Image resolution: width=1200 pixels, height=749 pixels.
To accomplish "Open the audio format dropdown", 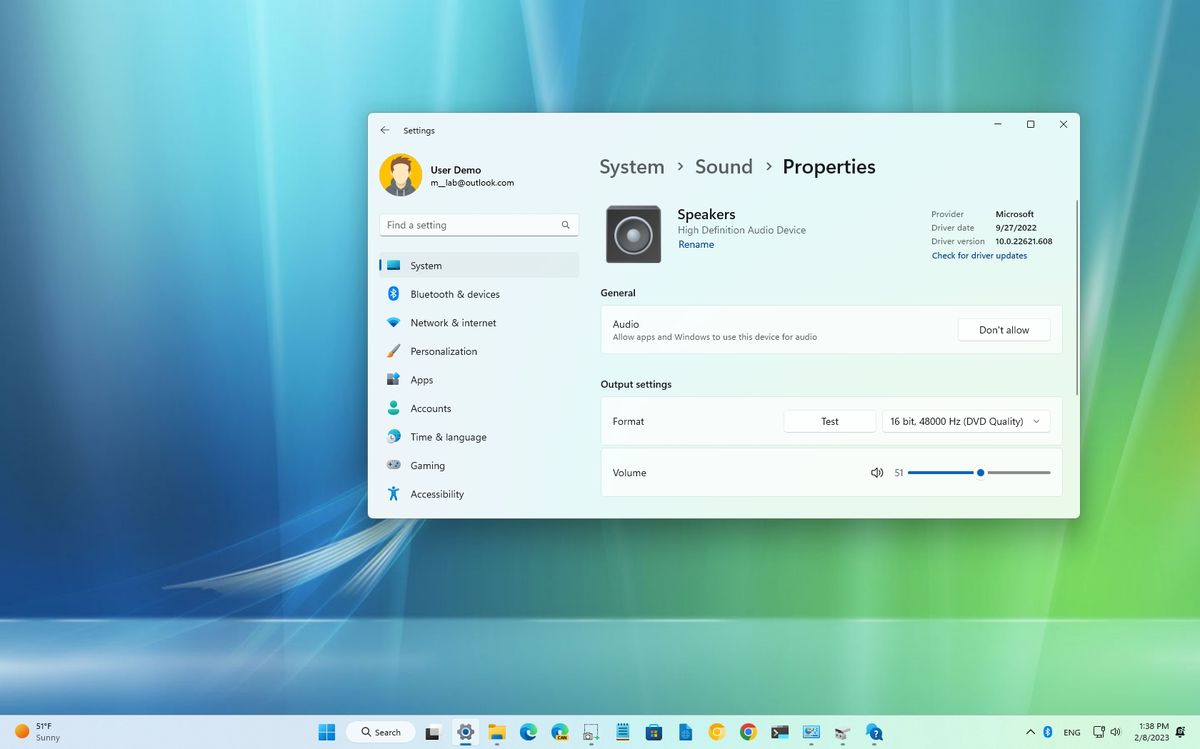I will click(965, 421).
